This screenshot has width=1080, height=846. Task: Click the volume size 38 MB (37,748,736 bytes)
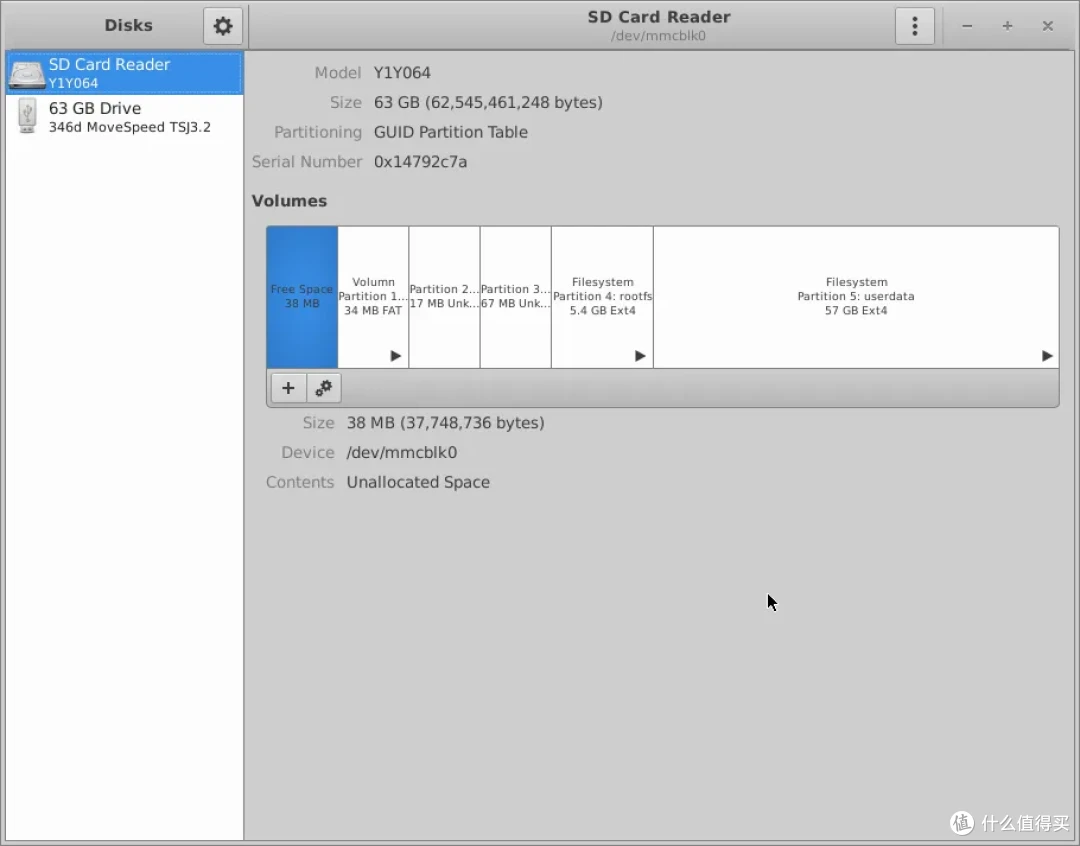click(x=446, y=423)
